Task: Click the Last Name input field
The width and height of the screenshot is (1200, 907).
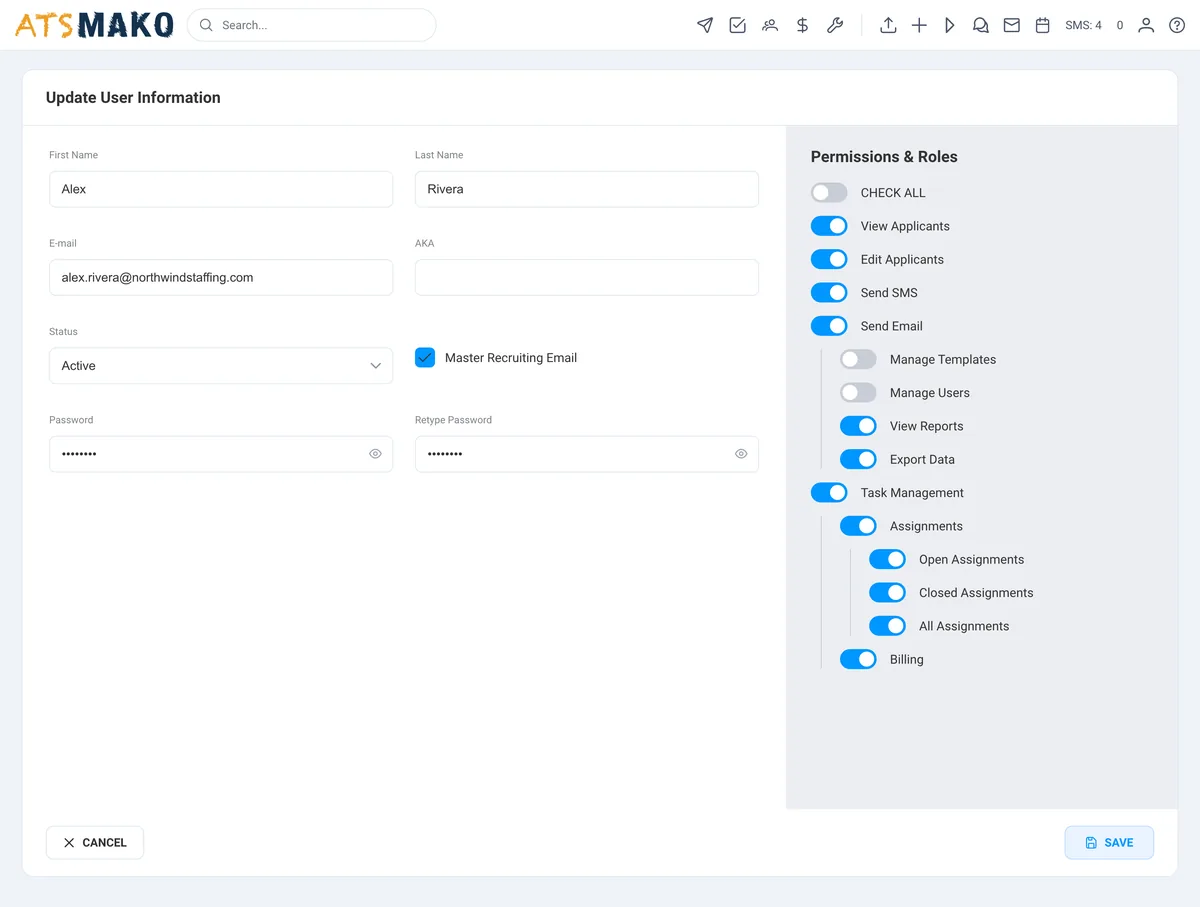Action: (587, 189)
